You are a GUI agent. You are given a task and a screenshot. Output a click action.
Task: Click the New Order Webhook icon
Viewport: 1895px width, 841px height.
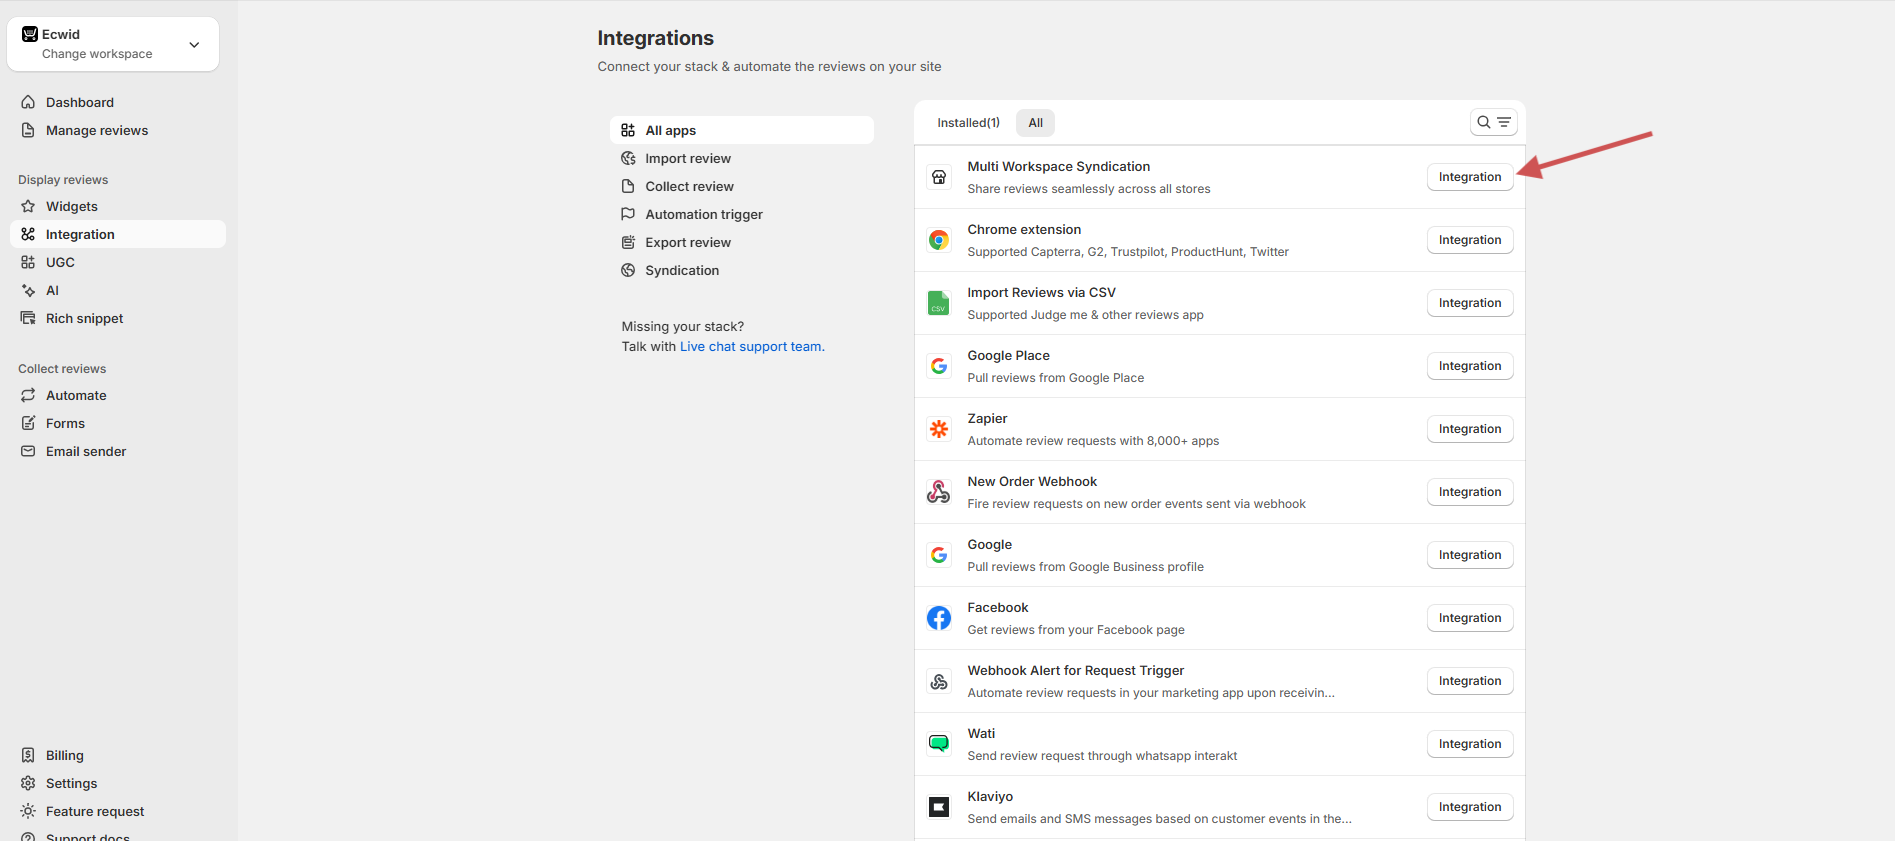point(938,492)
